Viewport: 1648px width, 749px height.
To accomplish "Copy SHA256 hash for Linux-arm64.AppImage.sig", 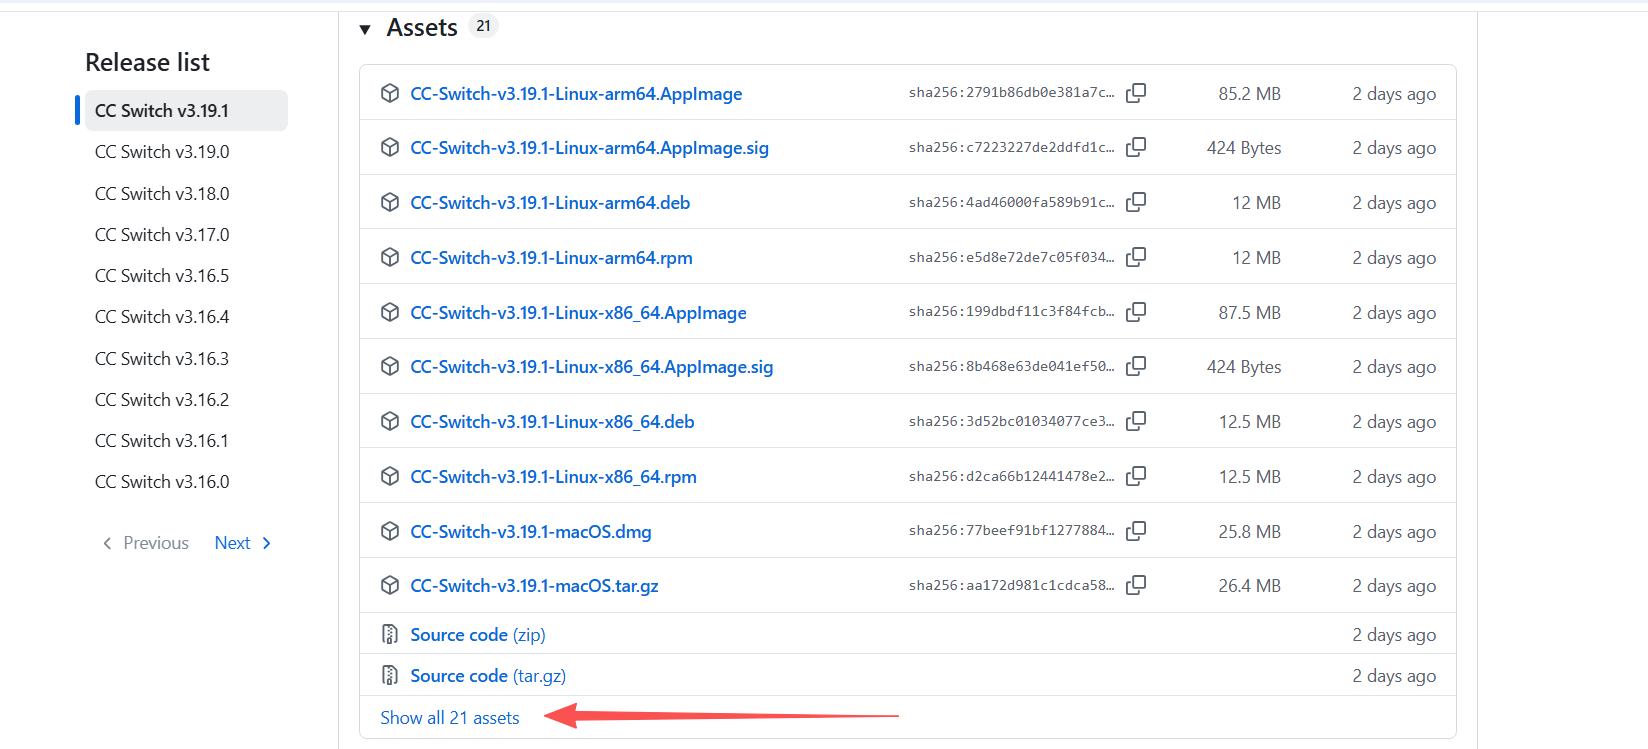I will coord(1136,147).
